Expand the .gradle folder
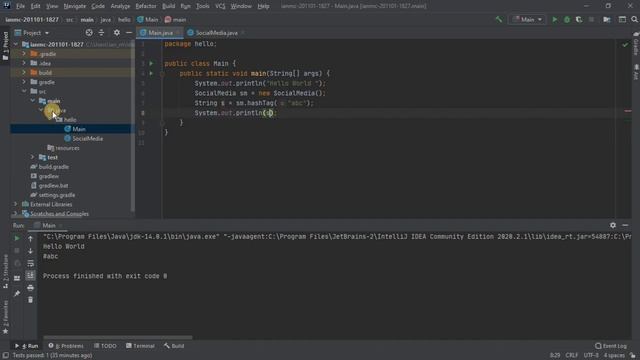This screenshot has height=360, width=640. (24, 54)
